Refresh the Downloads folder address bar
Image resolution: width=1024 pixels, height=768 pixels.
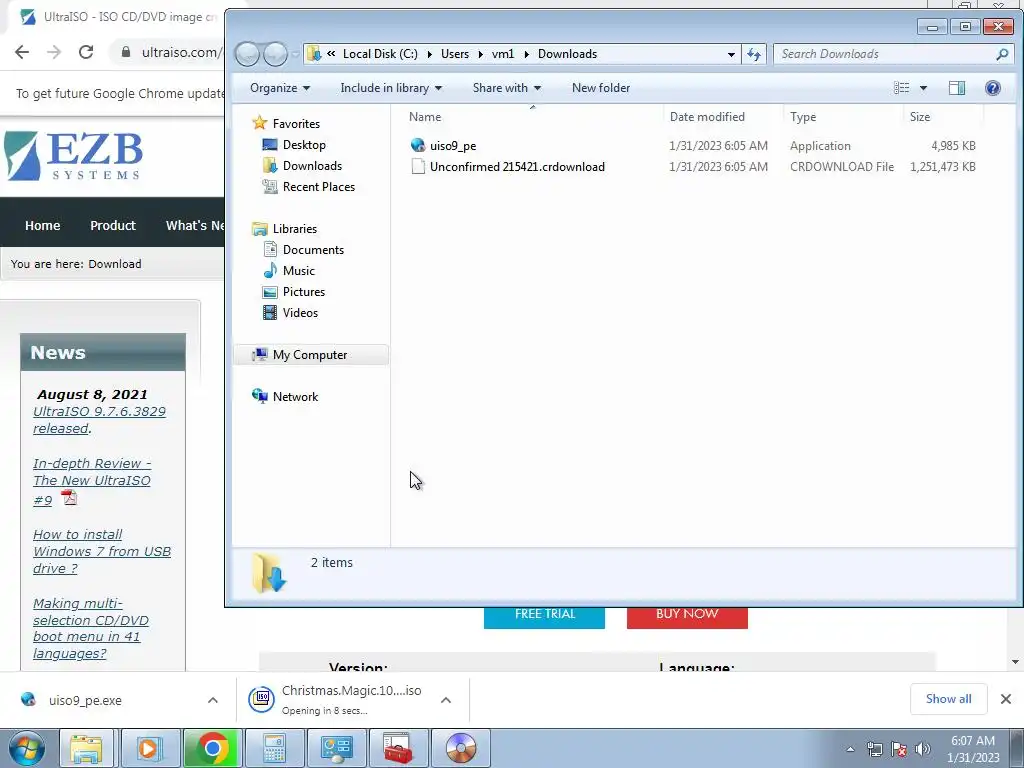point(754,54)
